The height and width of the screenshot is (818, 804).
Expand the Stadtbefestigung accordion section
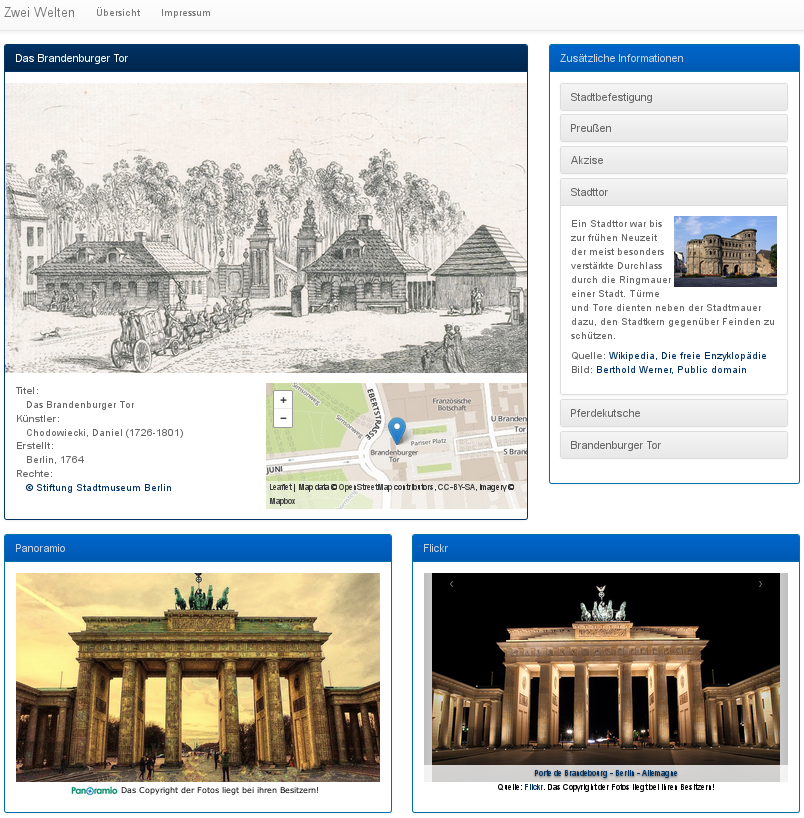(x=673, y=97)
